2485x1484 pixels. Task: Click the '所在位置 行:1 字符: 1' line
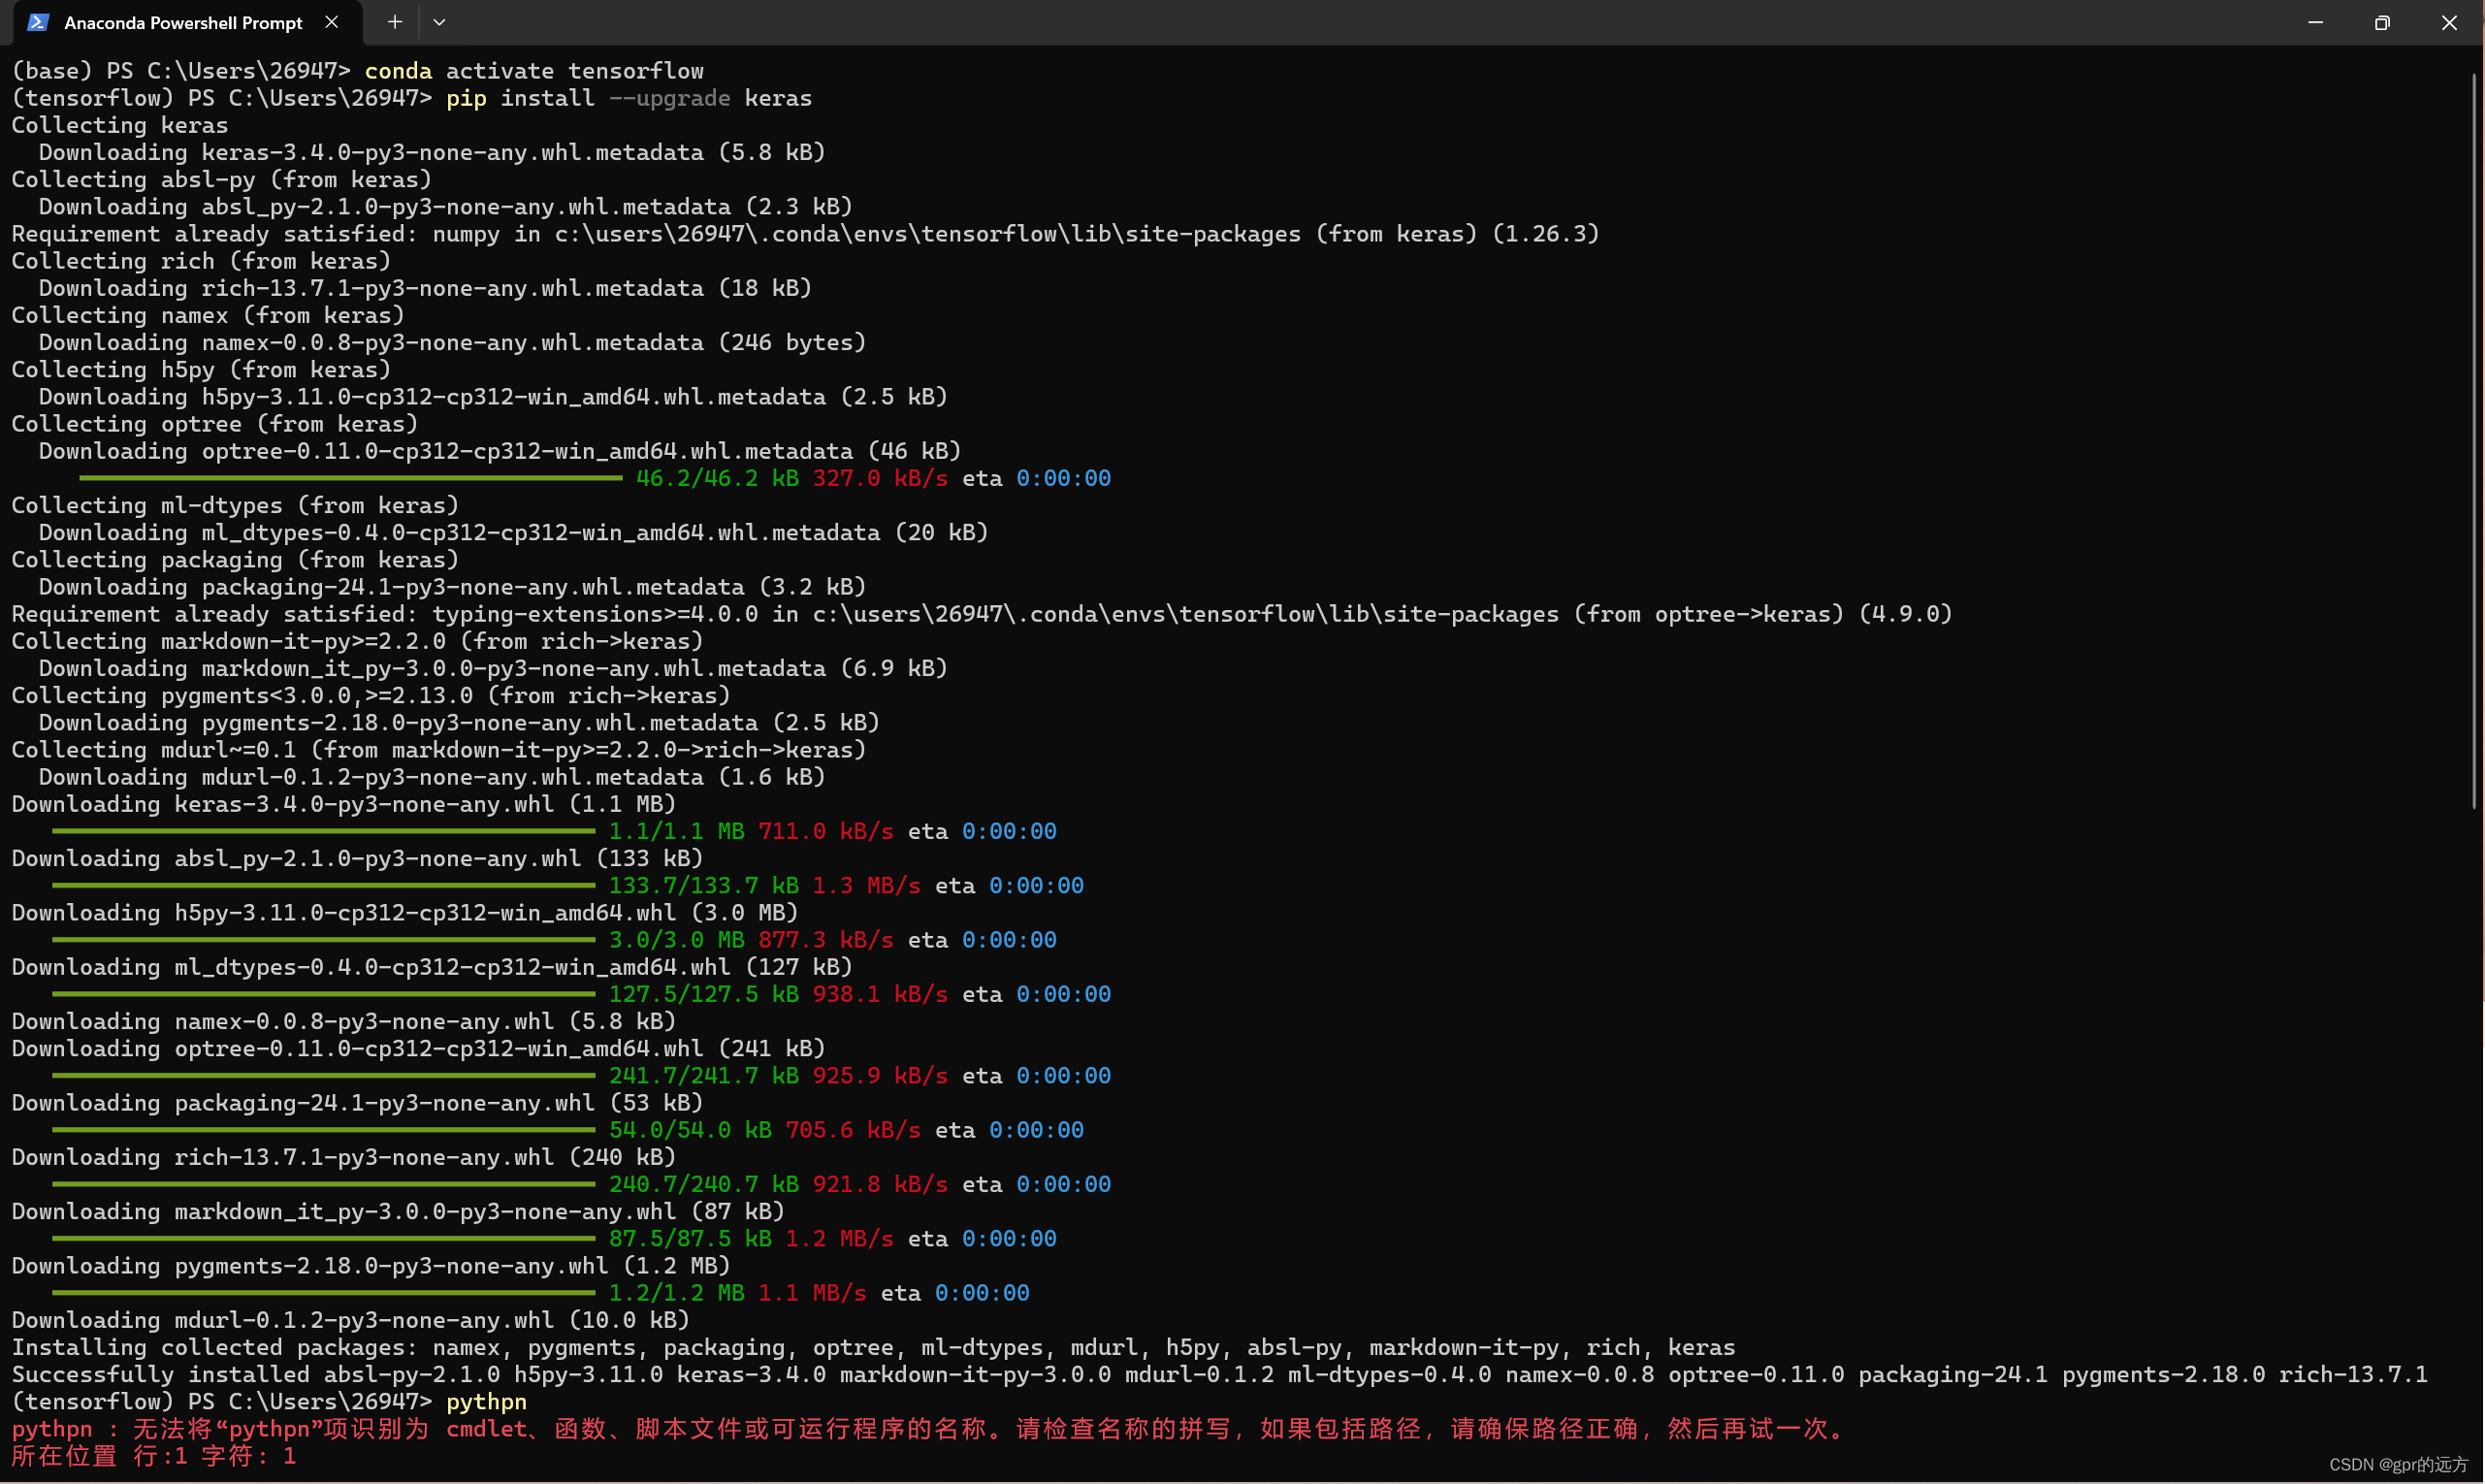tap(154, 1456)
